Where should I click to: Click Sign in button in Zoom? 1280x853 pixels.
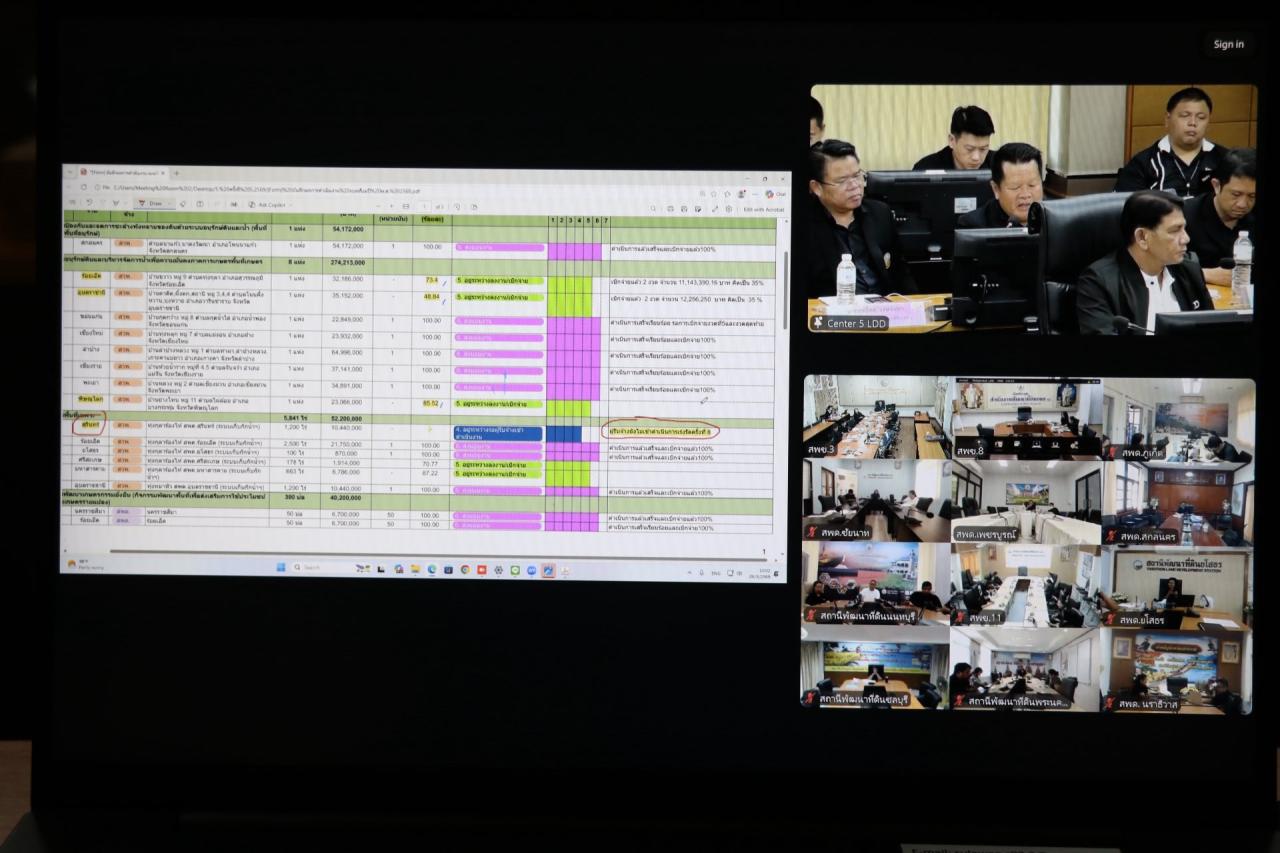(x=1229, y=44)
